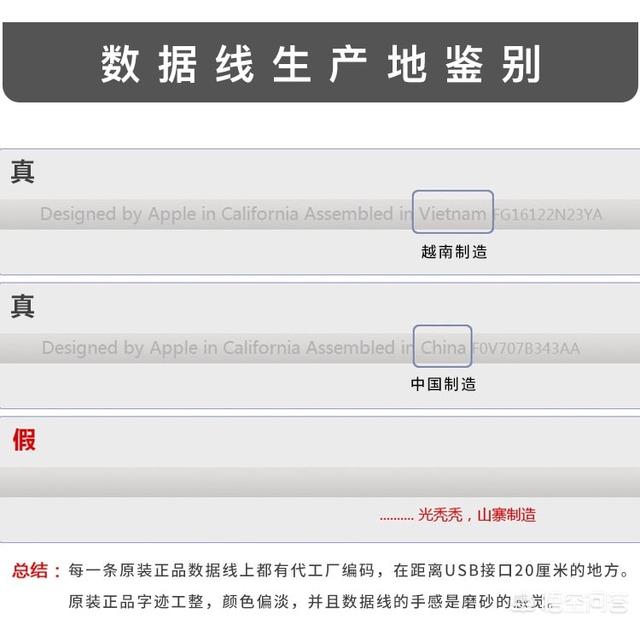The height and width of the screenshot is (625, 640).
Task: Click the serial code F0V707B343AA
Action: coord(525,349)
